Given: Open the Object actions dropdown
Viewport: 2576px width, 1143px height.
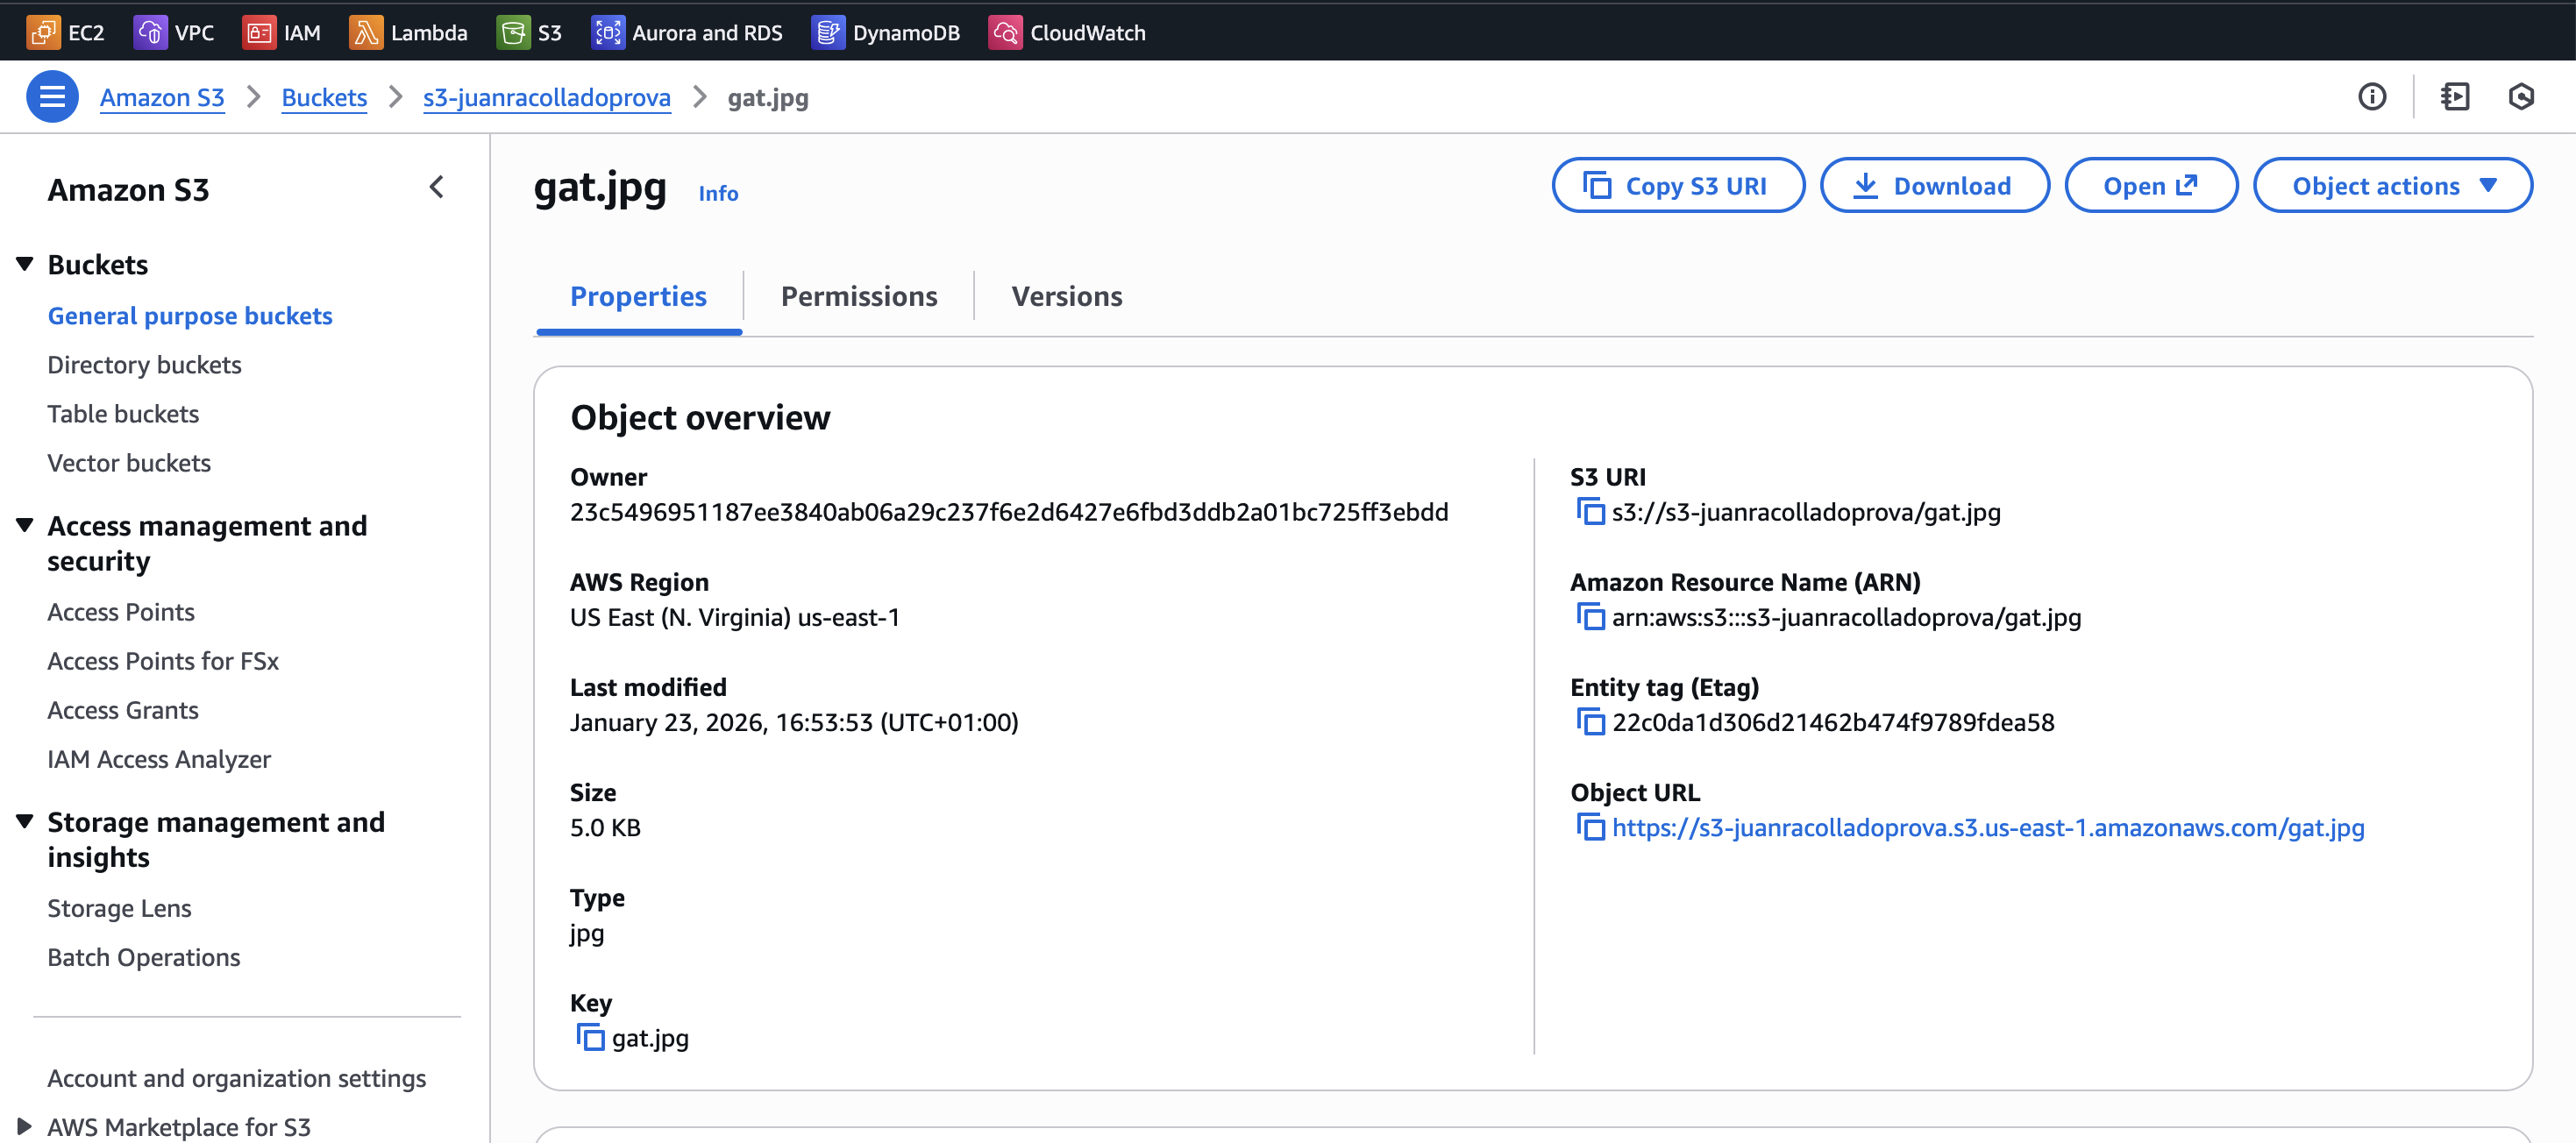Looking at the screenshot, I should click(2392, 186).
